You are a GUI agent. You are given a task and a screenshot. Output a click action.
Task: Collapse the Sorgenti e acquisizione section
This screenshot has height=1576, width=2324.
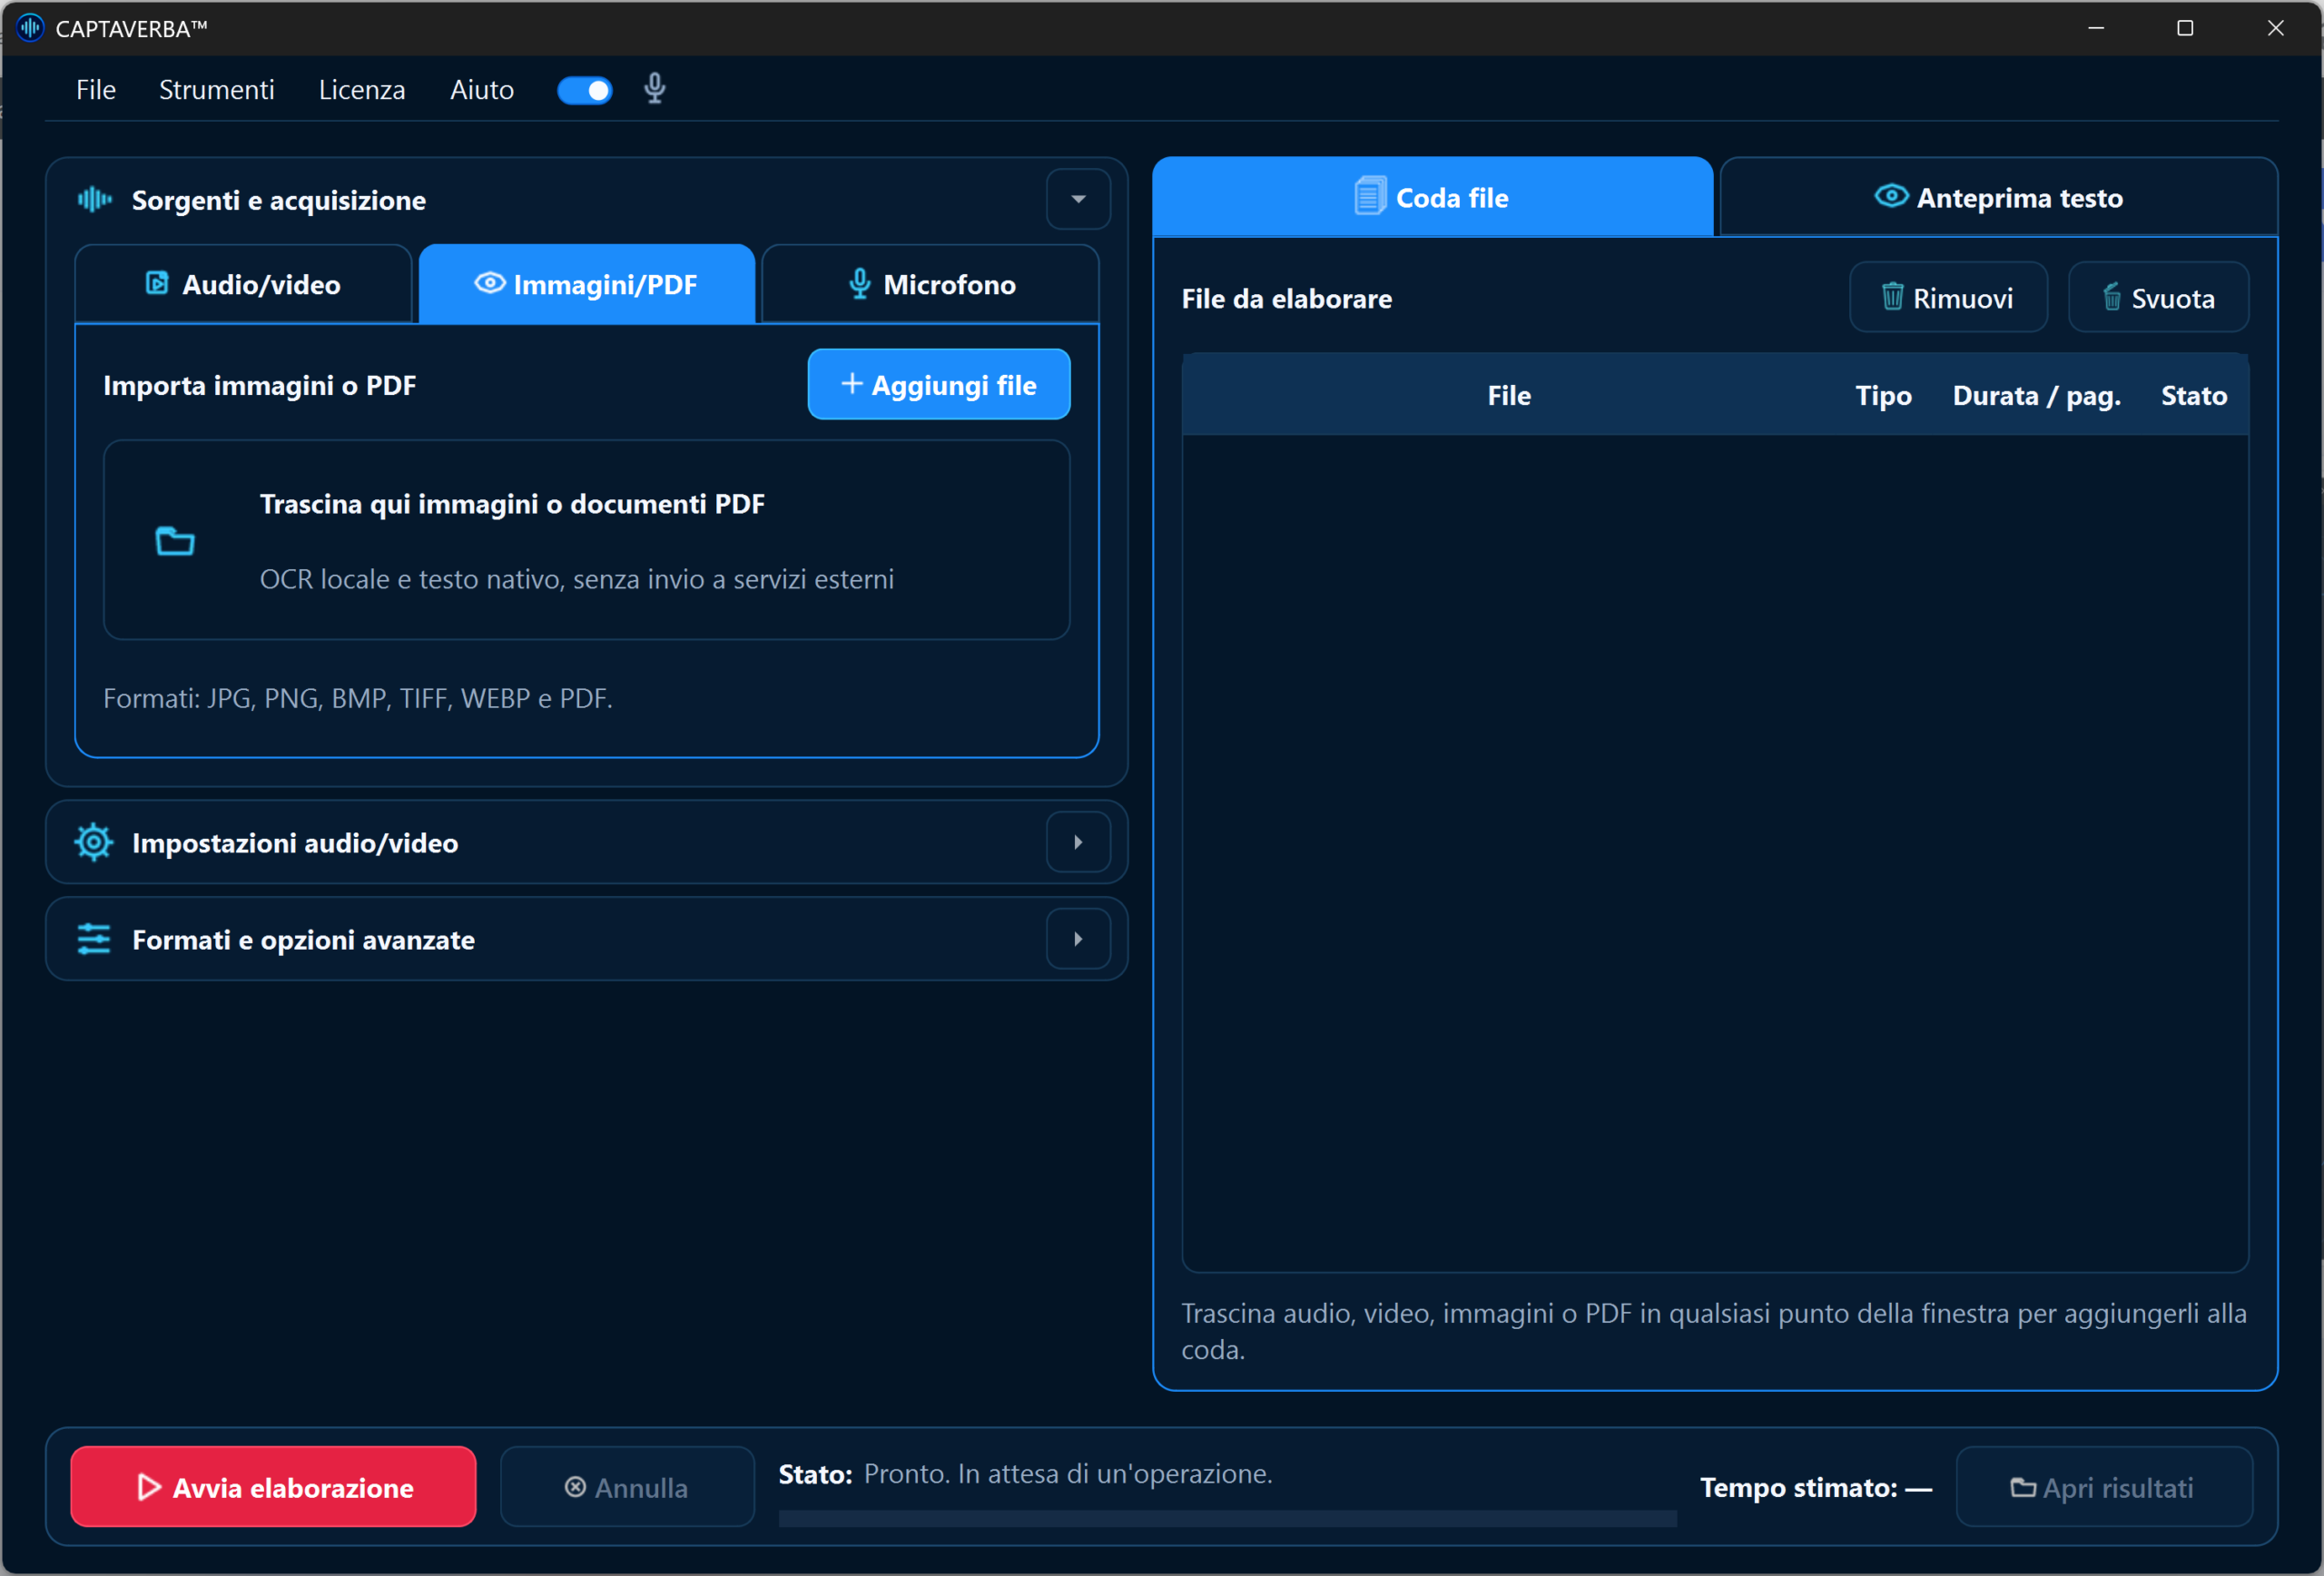(1078, 199)
